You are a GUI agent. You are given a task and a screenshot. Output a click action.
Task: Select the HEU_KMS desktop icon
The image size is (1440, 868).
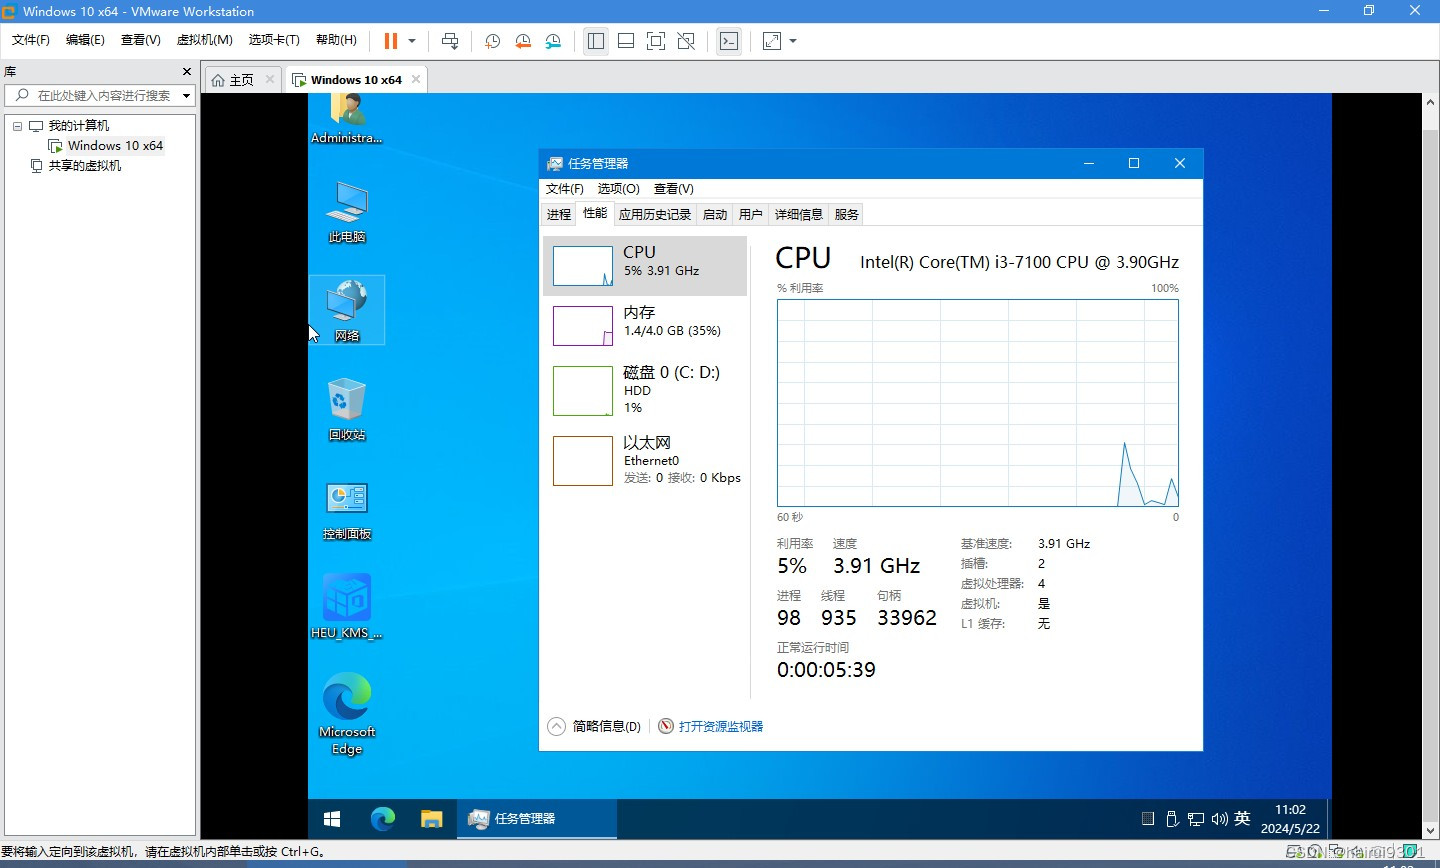coord(347,607)
